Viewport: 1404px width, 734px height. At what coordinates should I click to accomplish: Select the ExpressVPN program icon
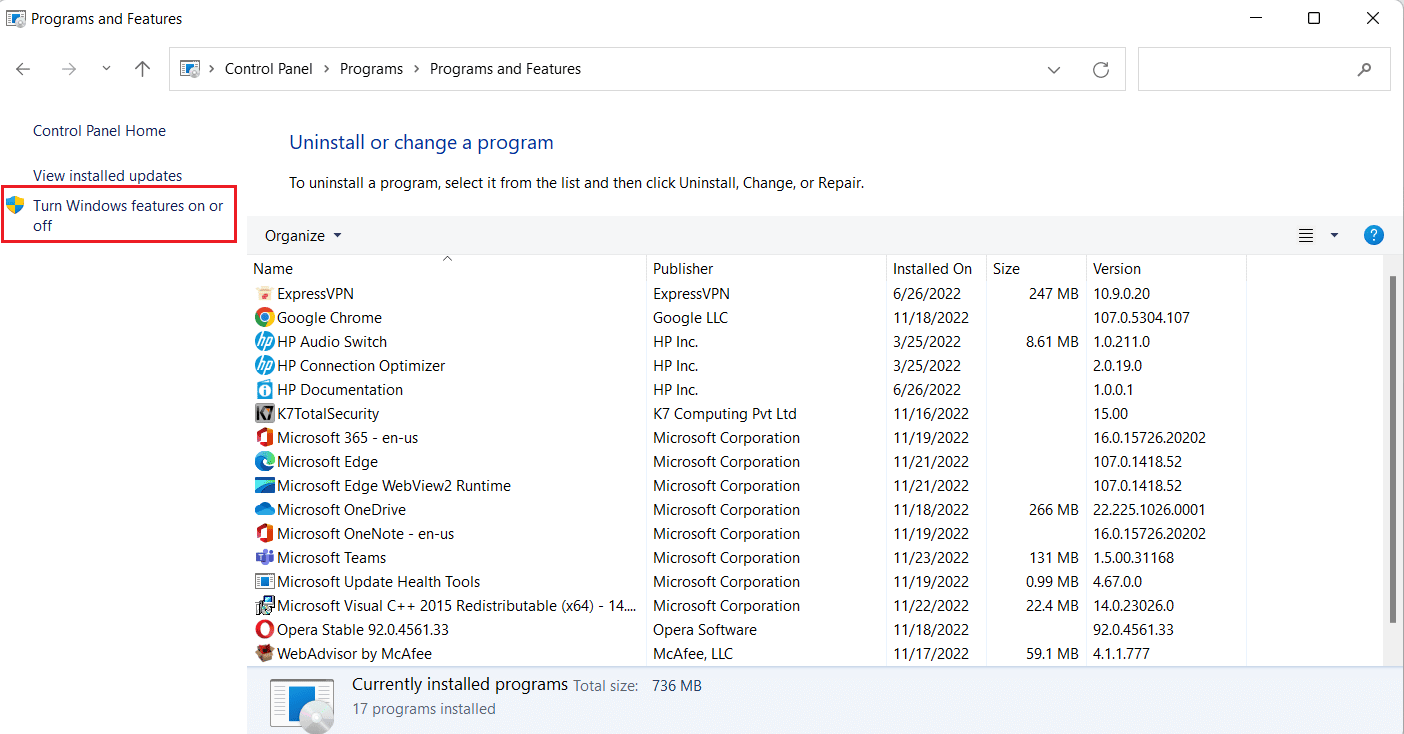[263, 293]
